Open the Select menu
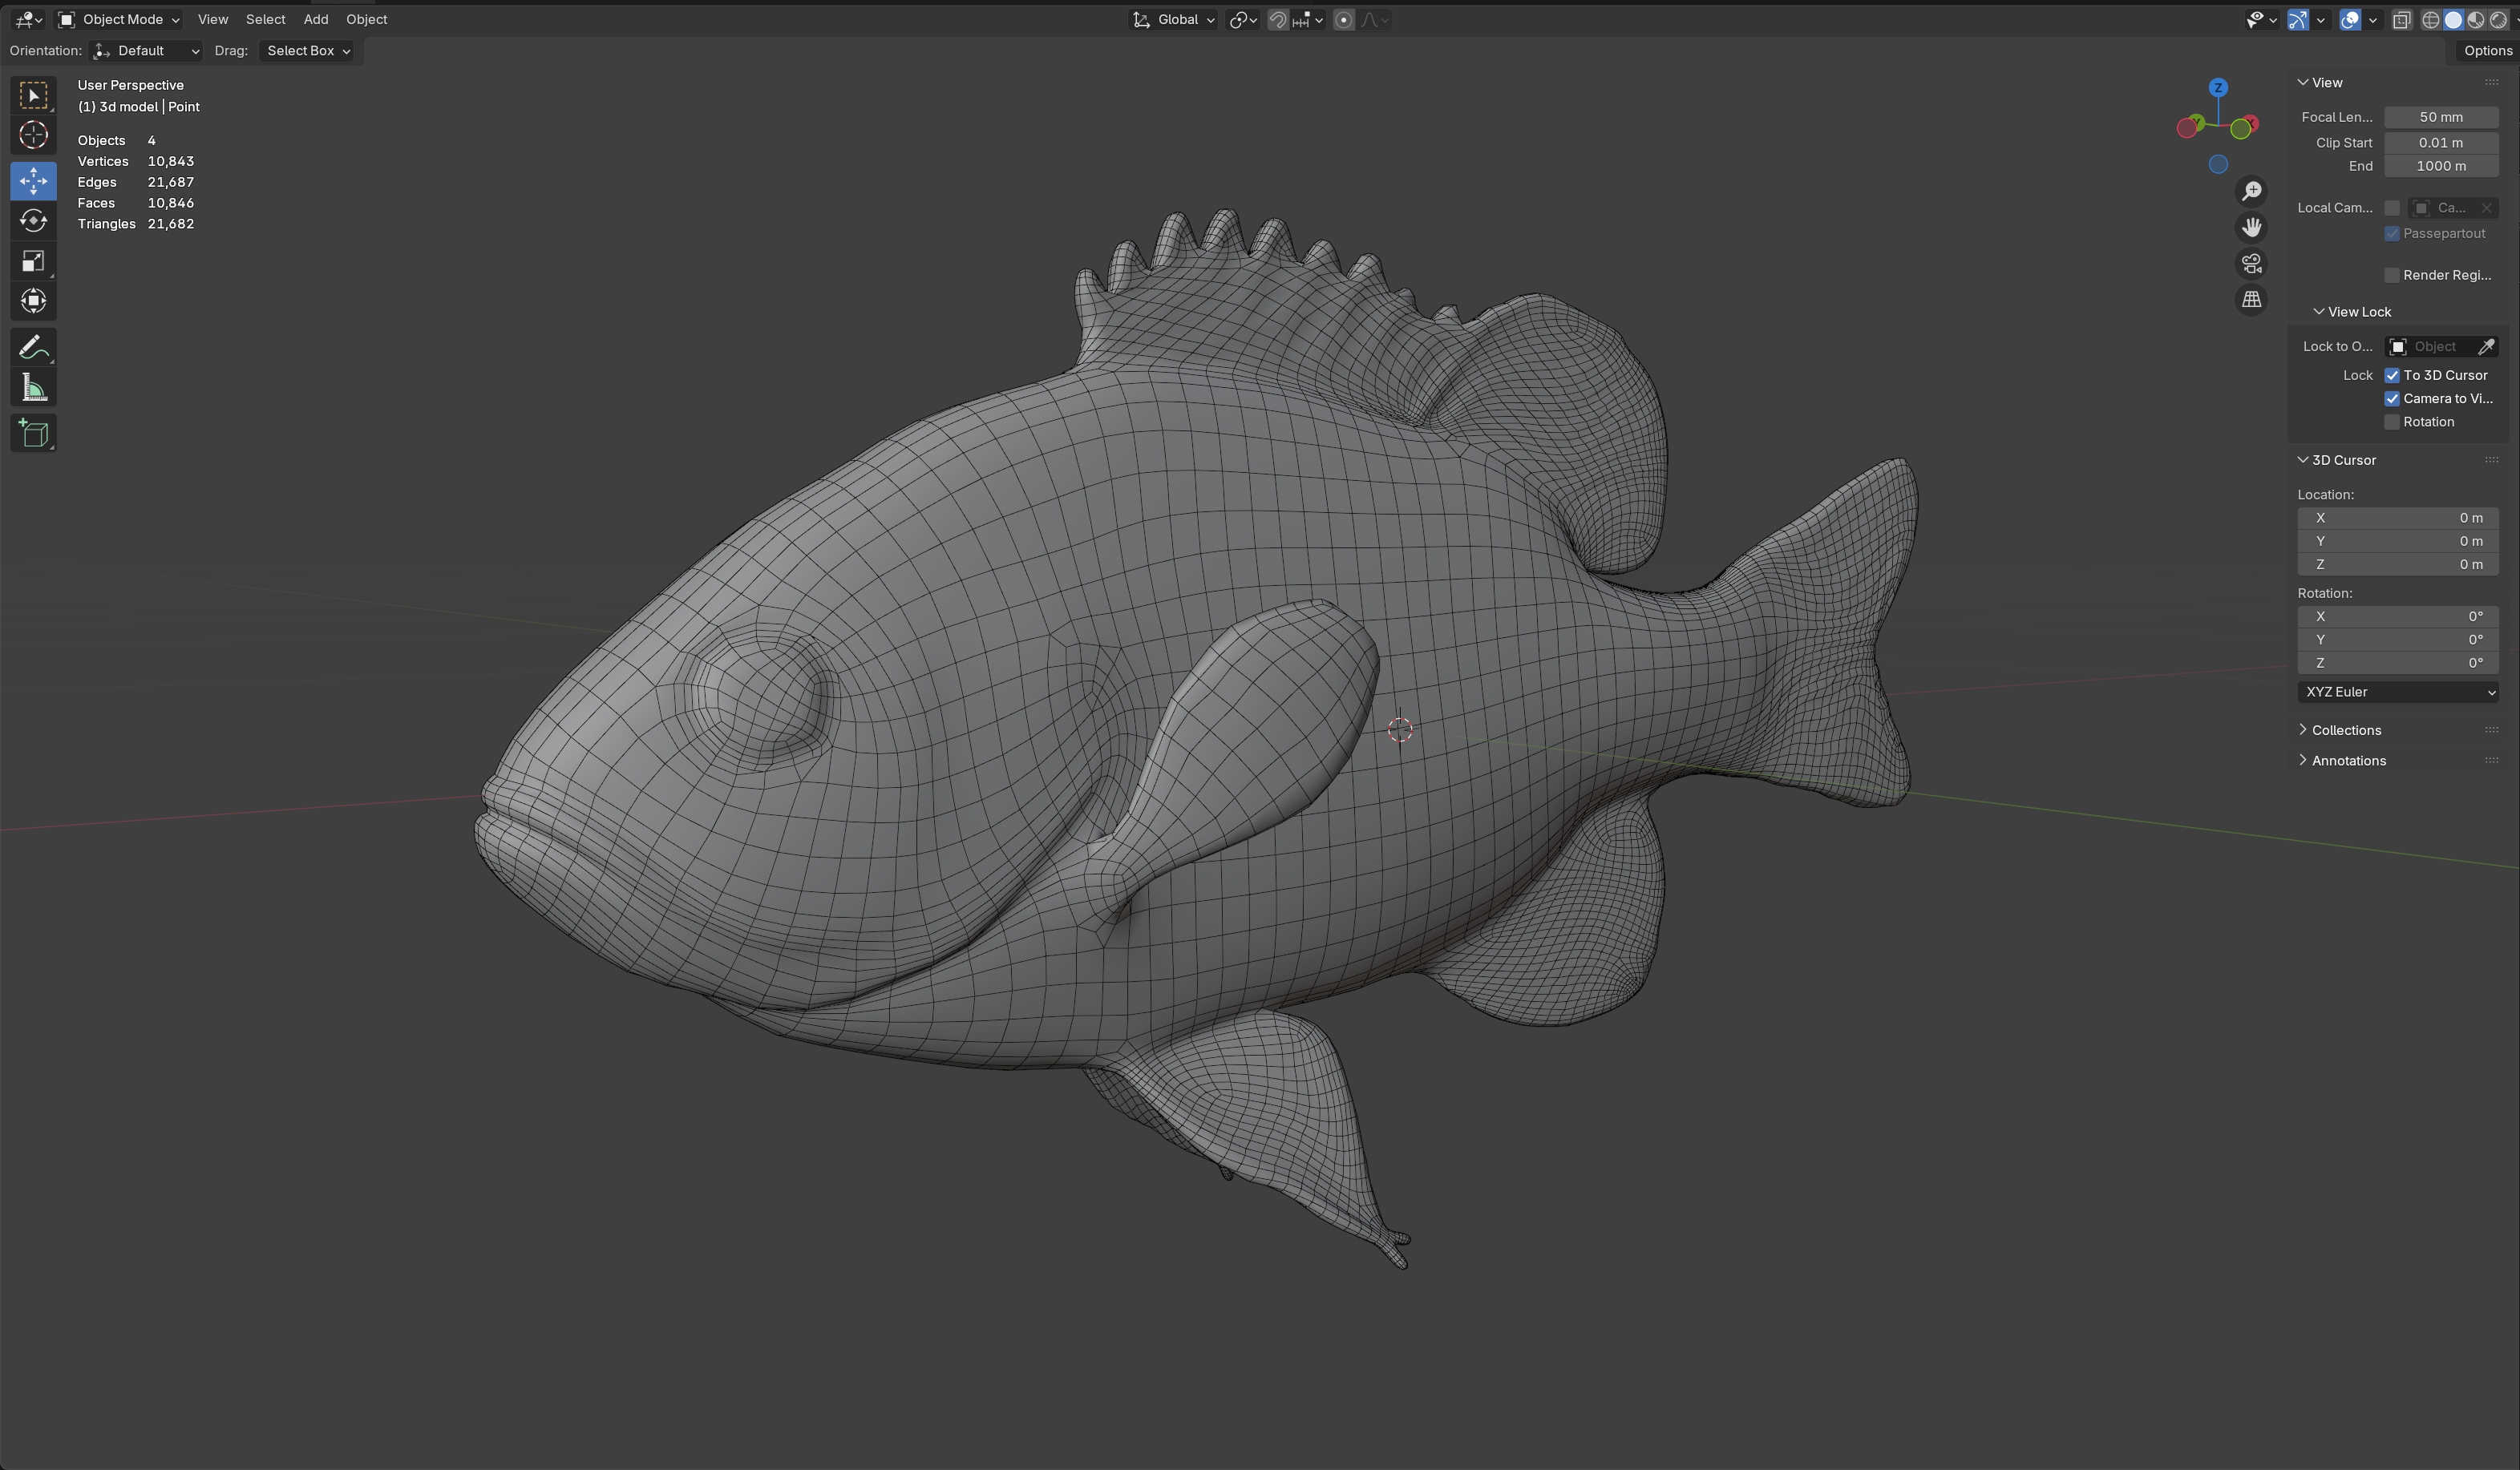The width and height of the screenshot is (2520, 1470). coord(265,19)
